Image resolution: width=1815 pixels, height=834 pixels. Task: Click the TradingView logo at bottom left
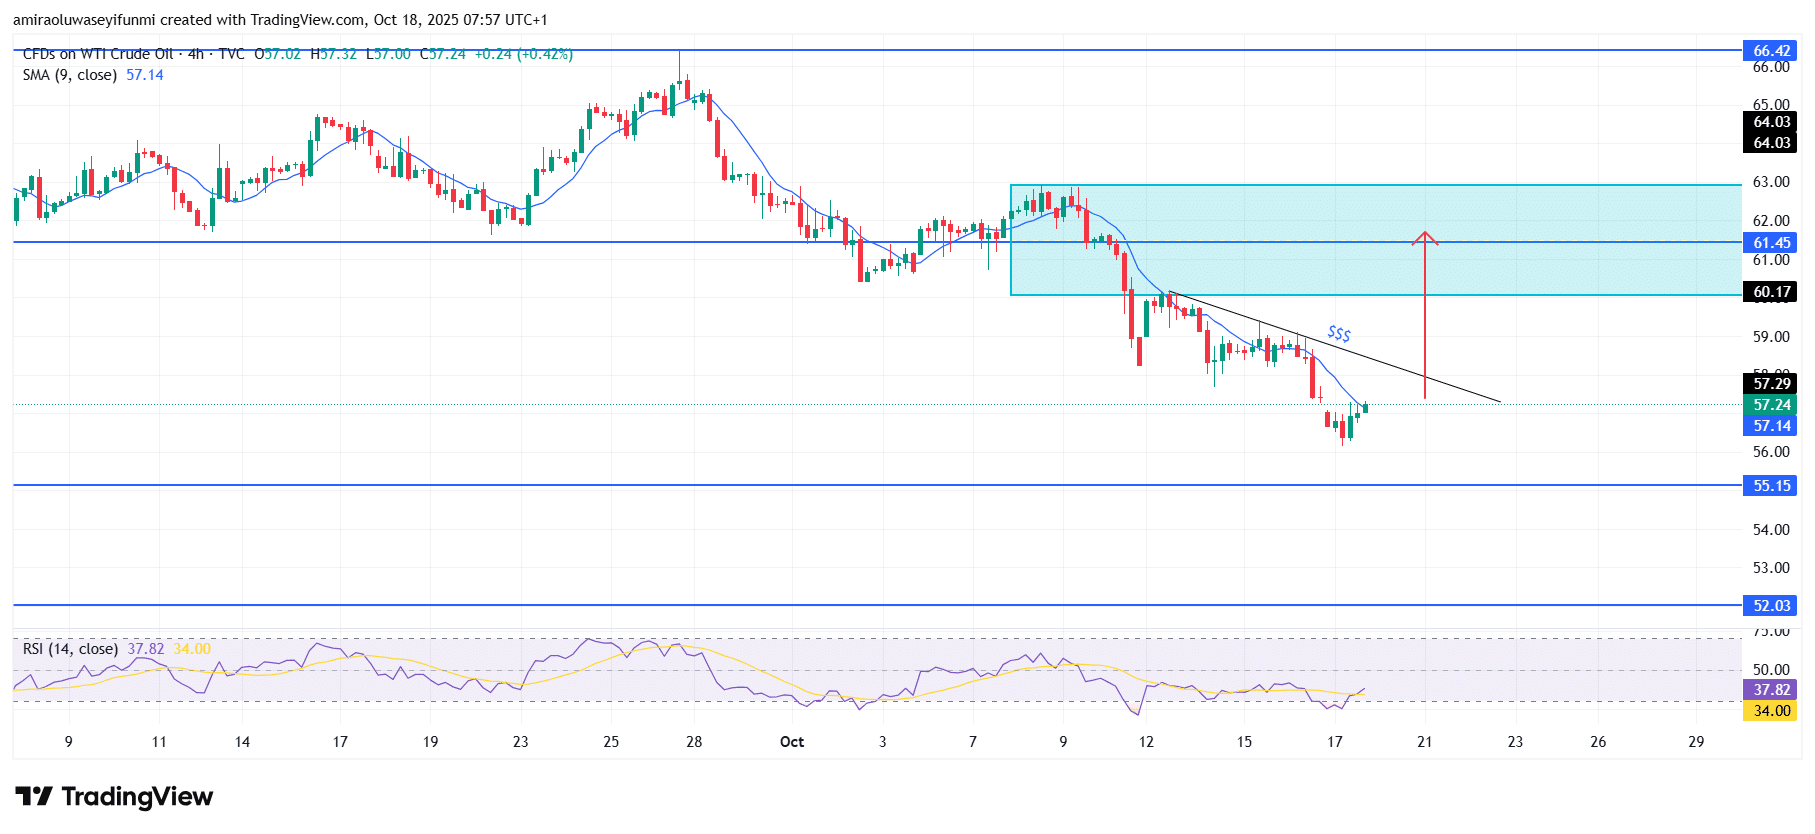click(114, 797)
